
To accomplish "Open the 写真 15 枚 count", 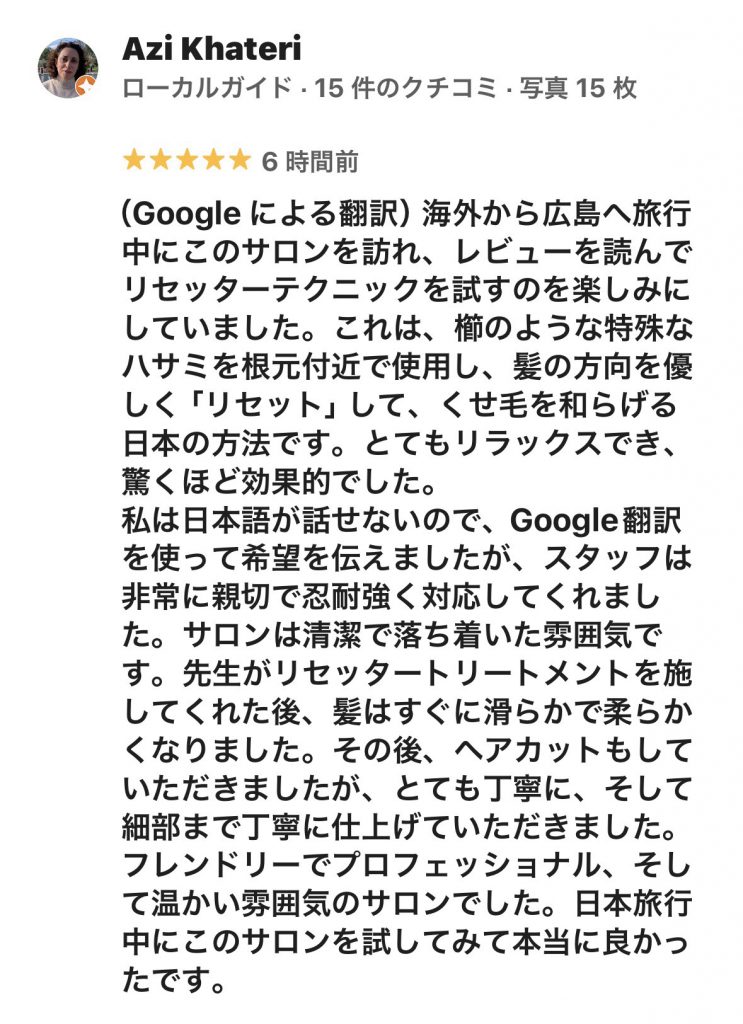I will [x=577, y=89].
